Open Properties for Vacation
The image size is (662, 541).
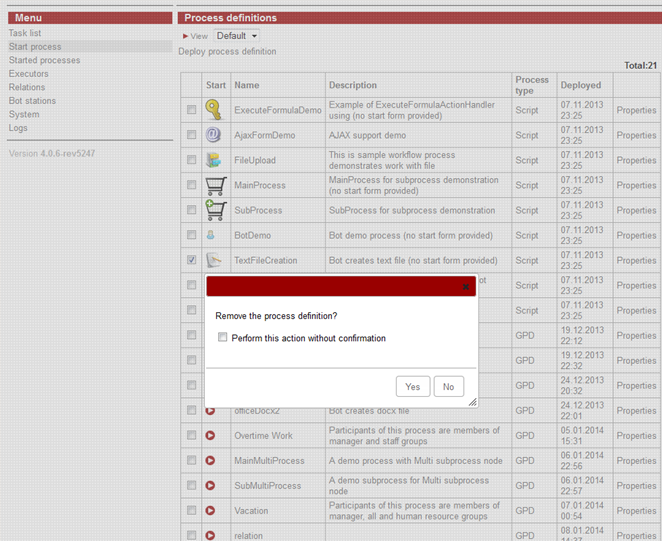[x=636, y=511]
